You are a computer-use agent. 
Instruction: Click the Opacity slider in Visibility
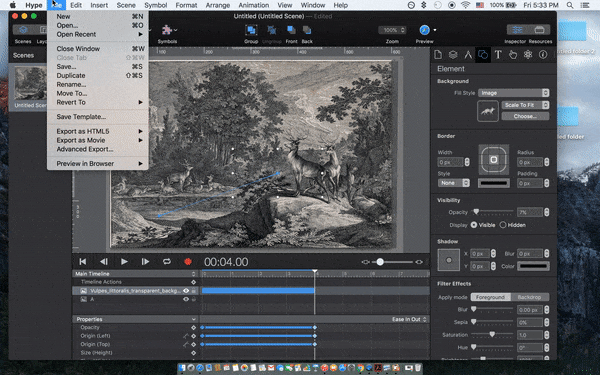[492, 212]
